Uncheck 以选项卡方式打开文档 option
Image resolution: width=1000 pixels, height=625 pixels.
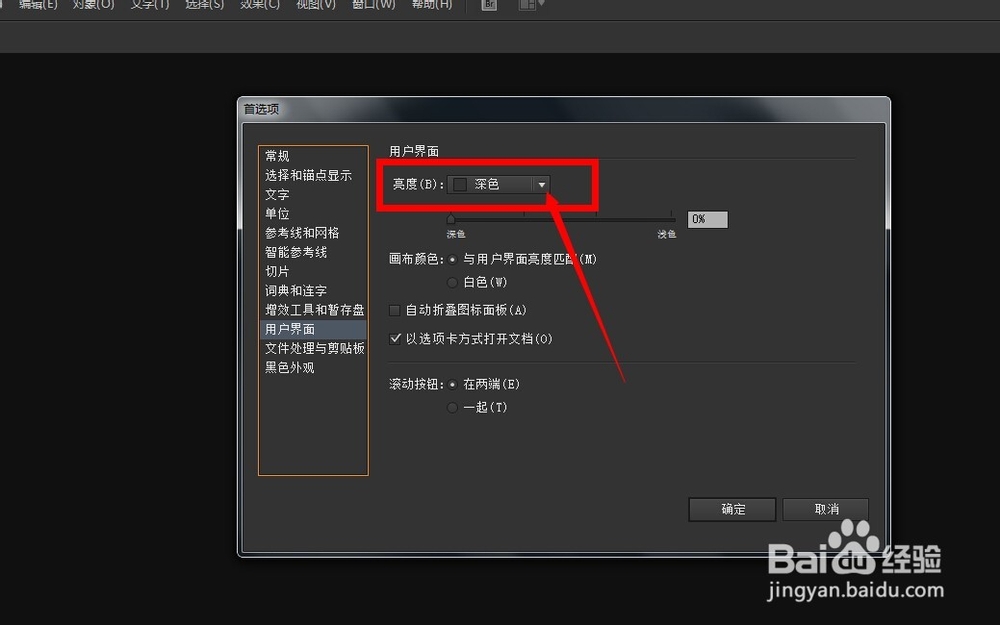397,338
